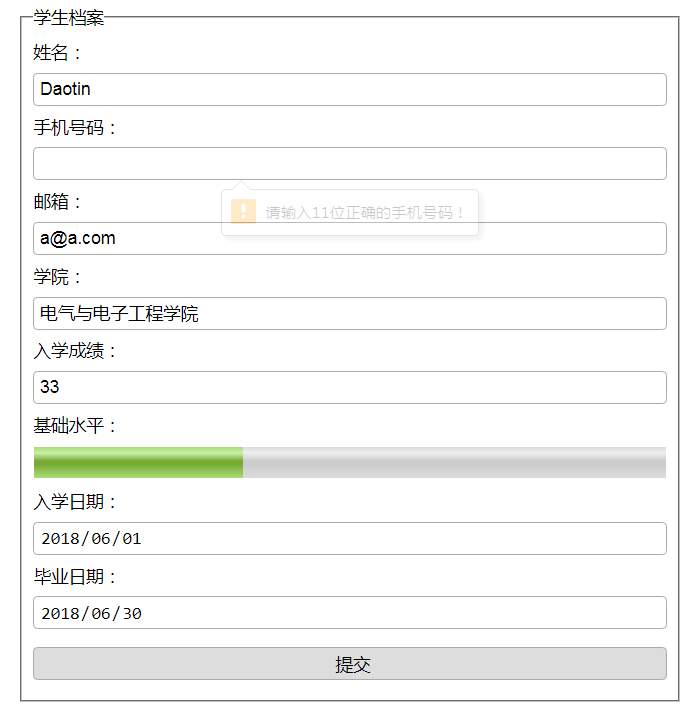The width and height of the screenshot is (697, 718).
Task: Click the 手机号码 label
Action: 75,128
